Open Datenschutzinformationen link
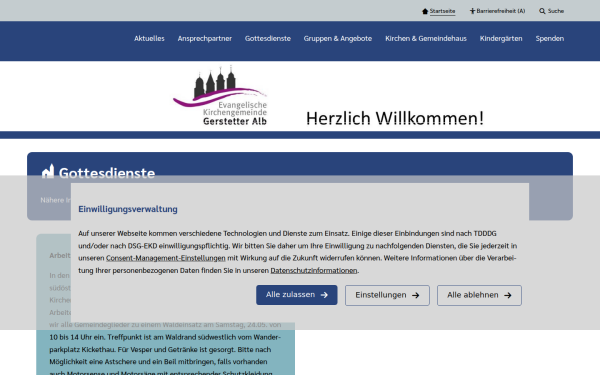600x375 pixels. point(314,271)
